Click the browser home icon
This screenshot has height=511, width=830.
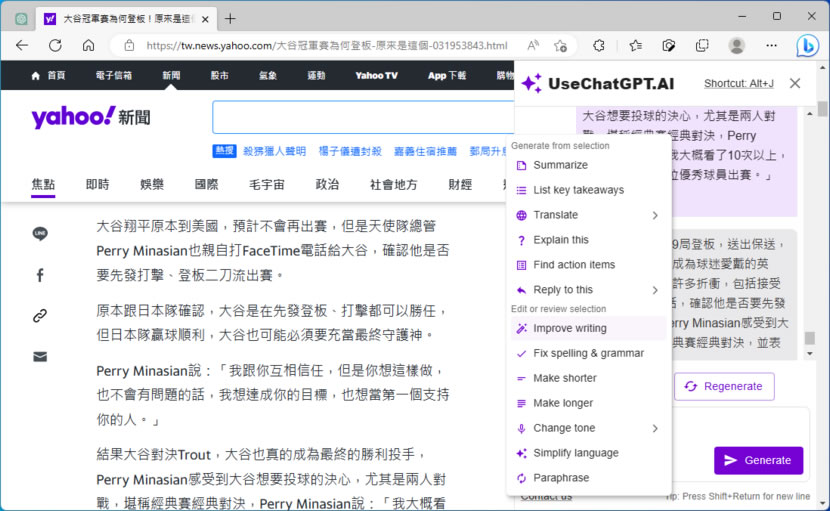[x=88, y=45]
